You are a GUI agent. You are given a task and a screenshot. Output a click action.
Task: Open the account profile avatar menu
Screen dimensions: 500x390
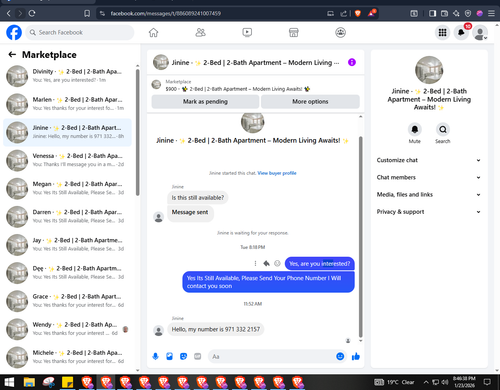click(480, 33)
